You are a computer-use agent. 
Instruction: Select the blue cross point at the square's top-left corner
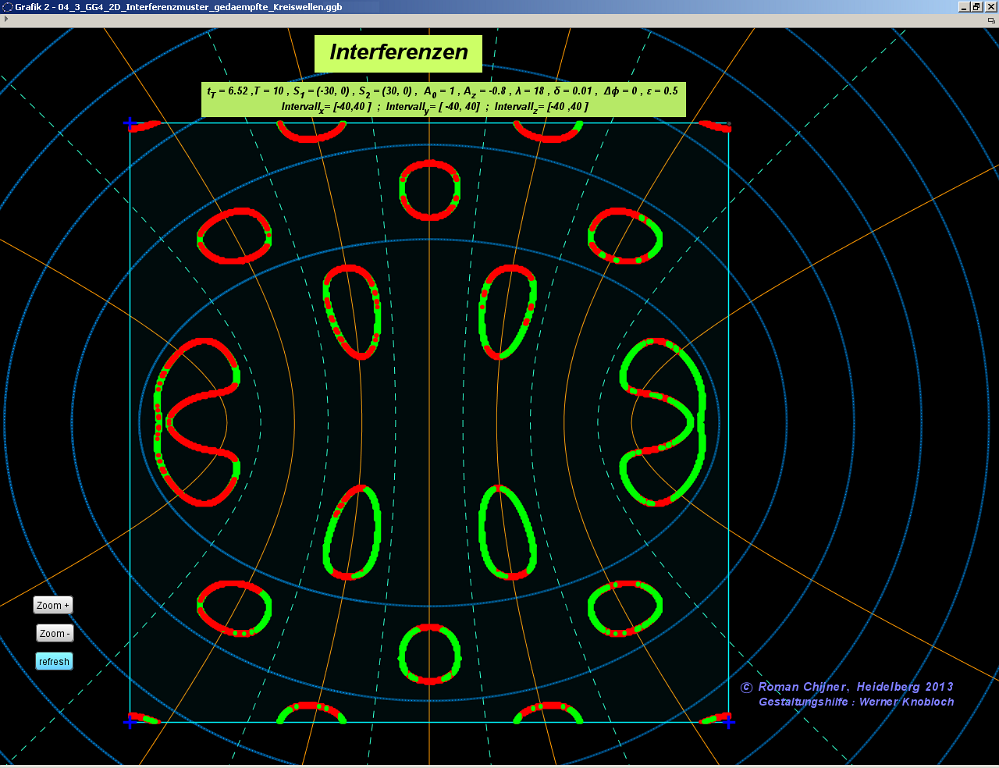pos(129,123)
